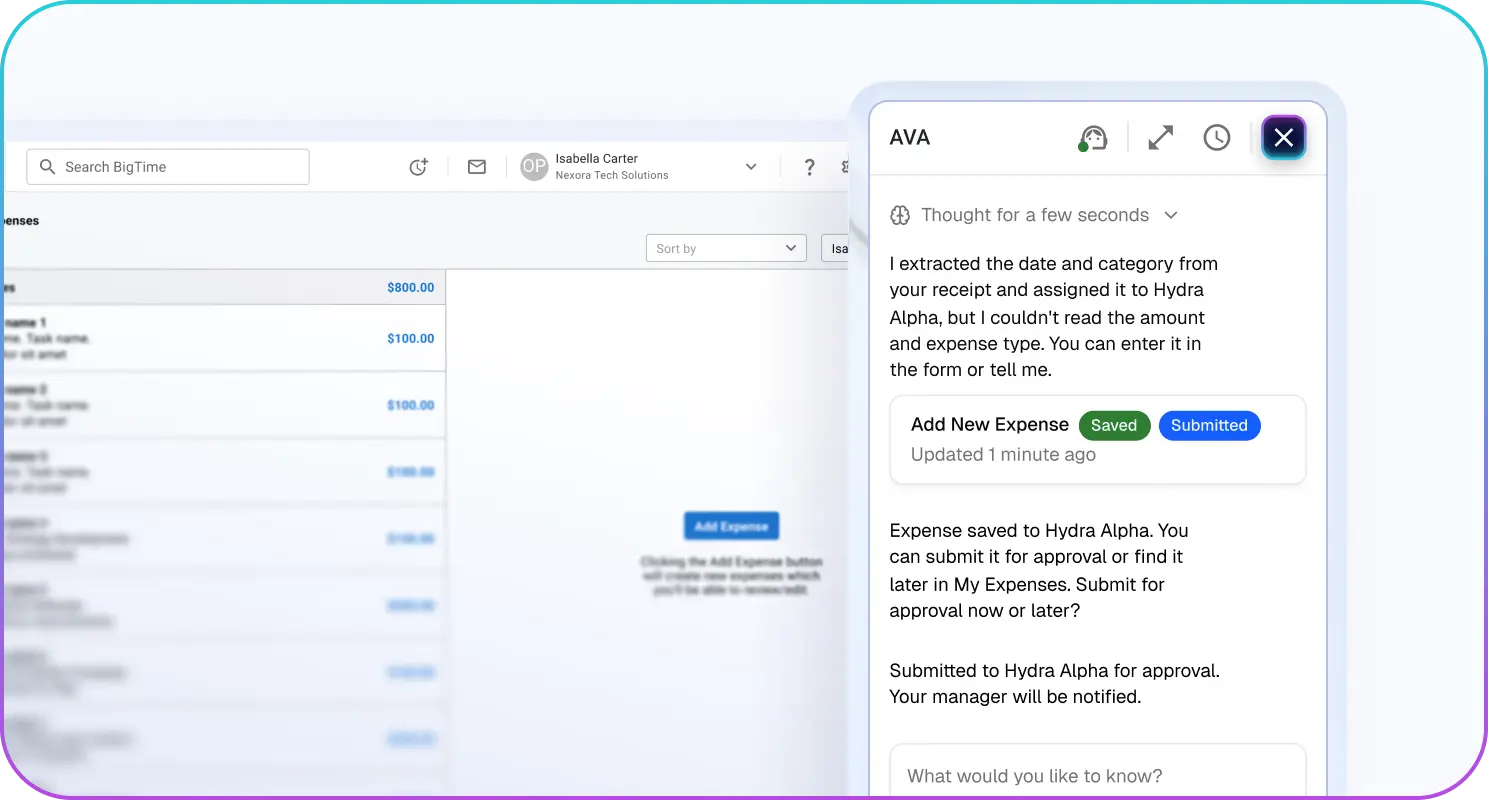
Task: Open Isabella Carter account dropdown
Action: point(751,167)
